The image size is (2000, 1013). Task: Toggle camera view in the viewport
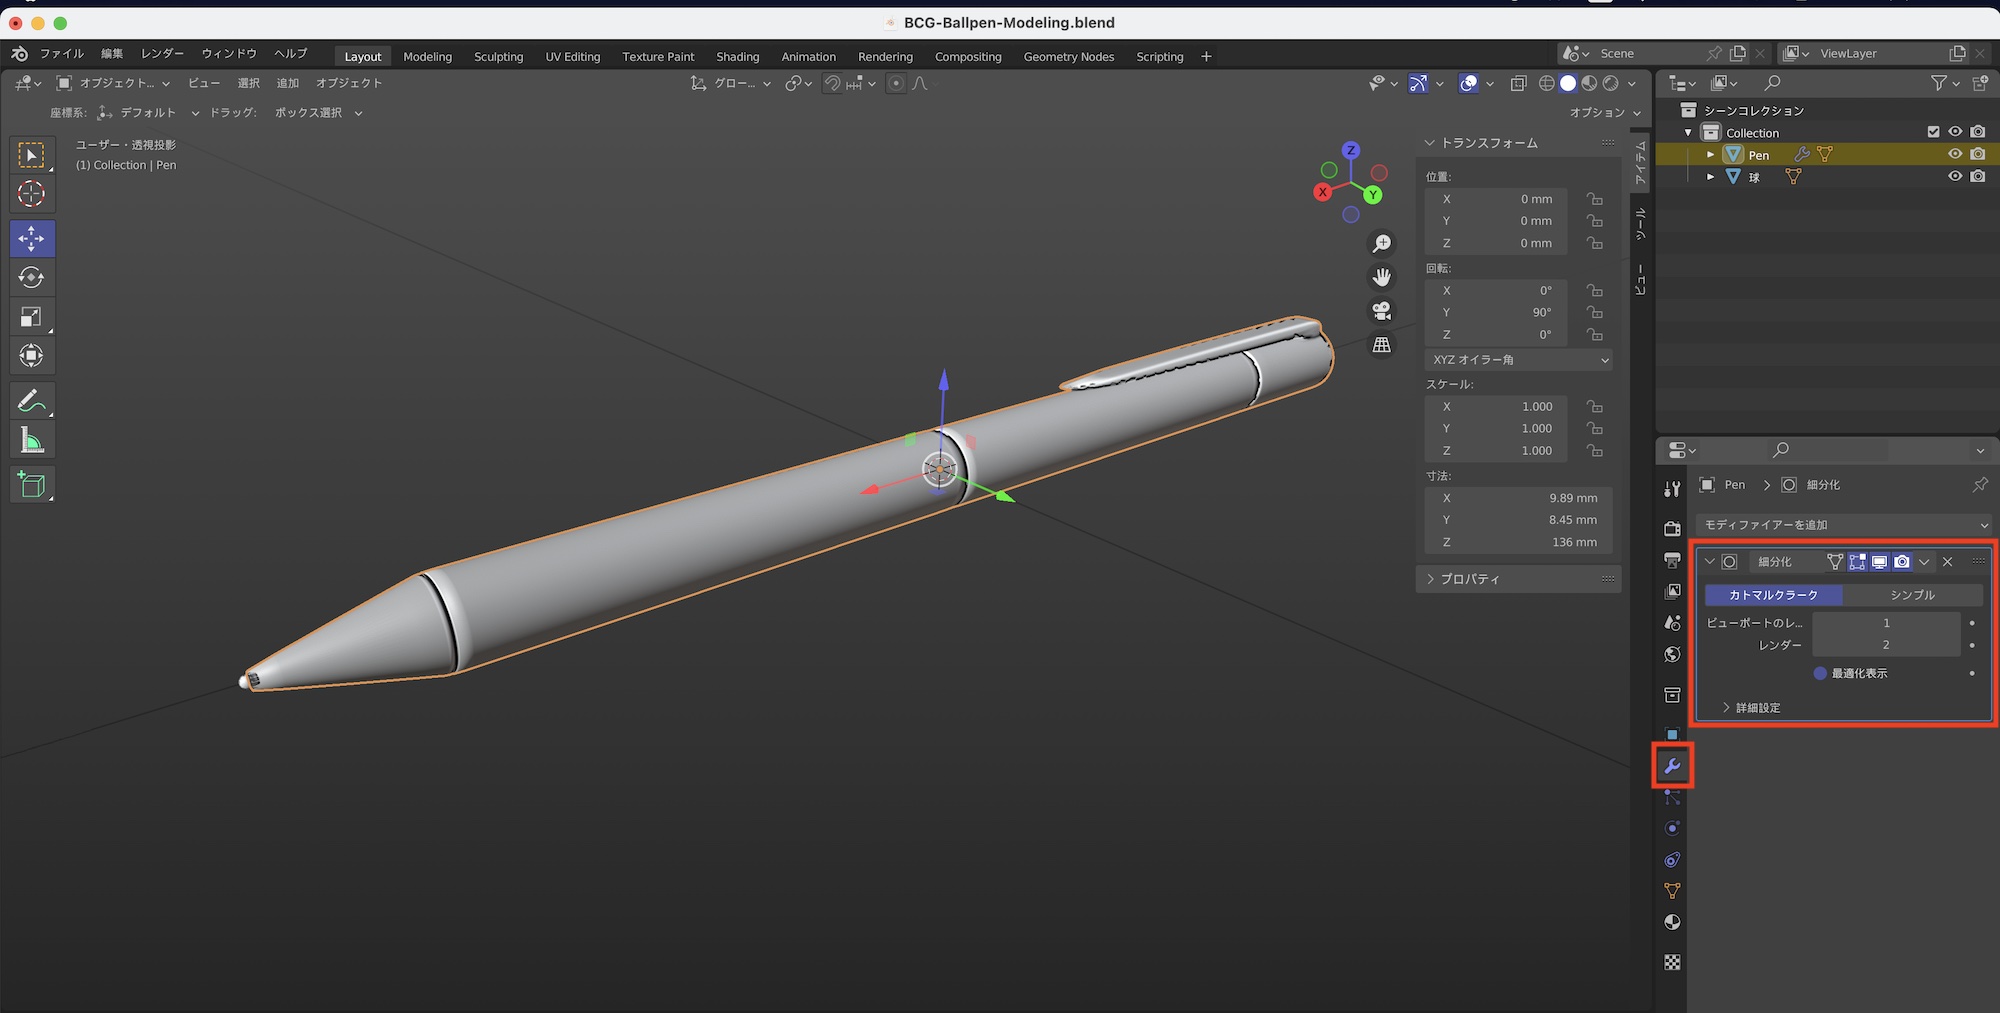(x=1382, y=311)
